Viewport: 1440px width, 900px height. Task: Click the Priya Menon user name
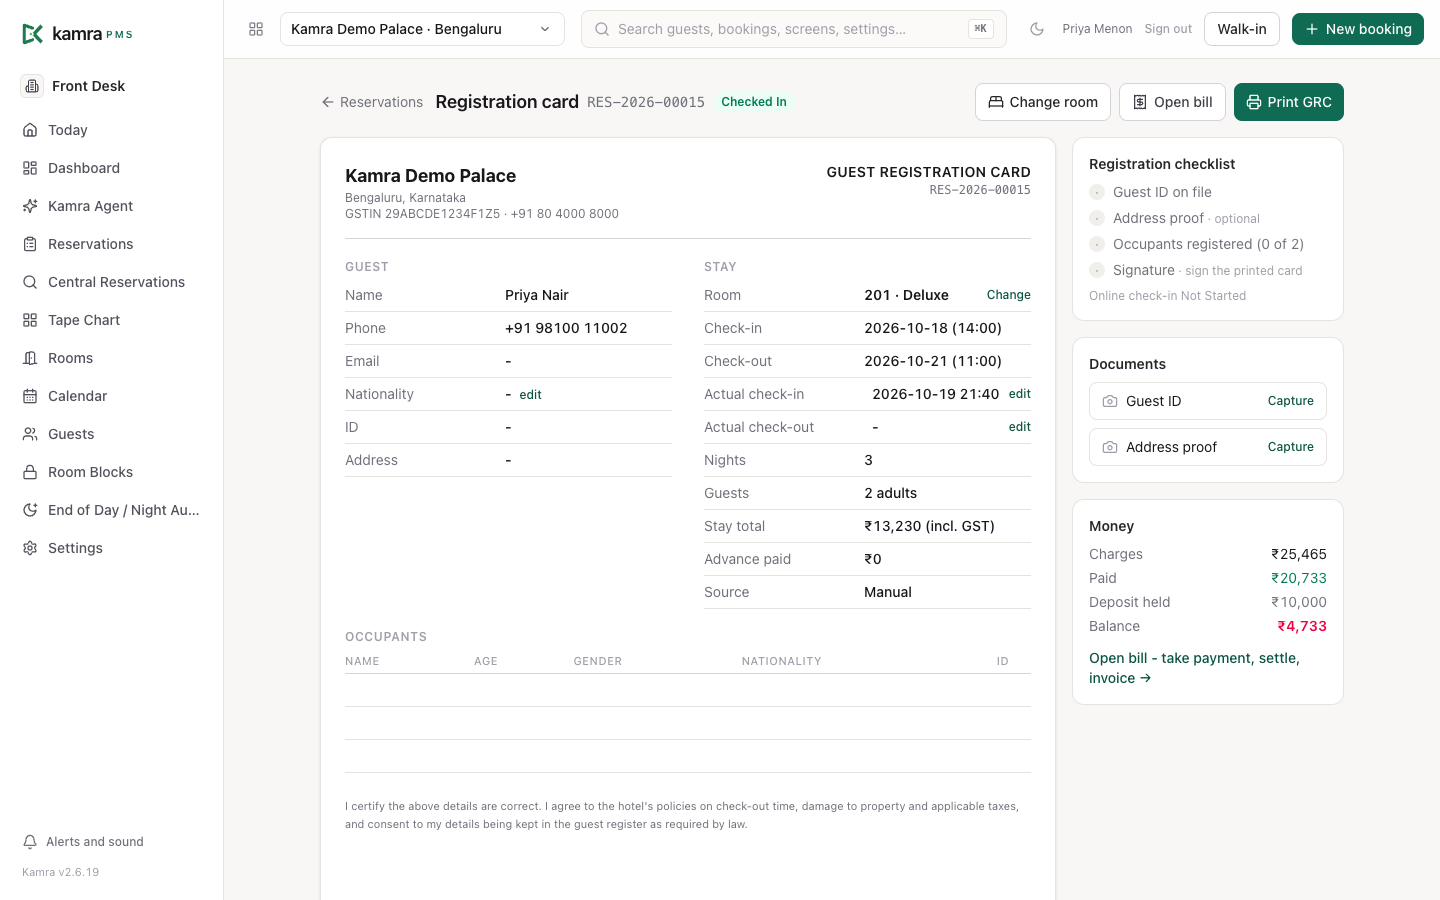coord(1097,29)
